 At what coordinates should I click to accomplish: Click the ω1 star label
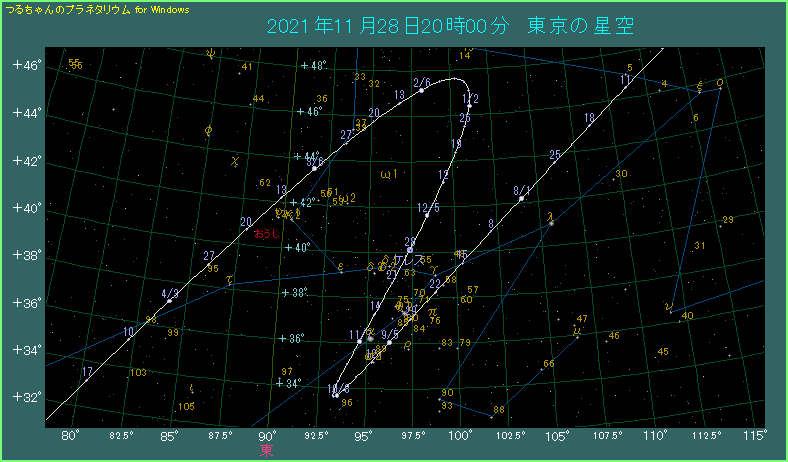[389, 174]
